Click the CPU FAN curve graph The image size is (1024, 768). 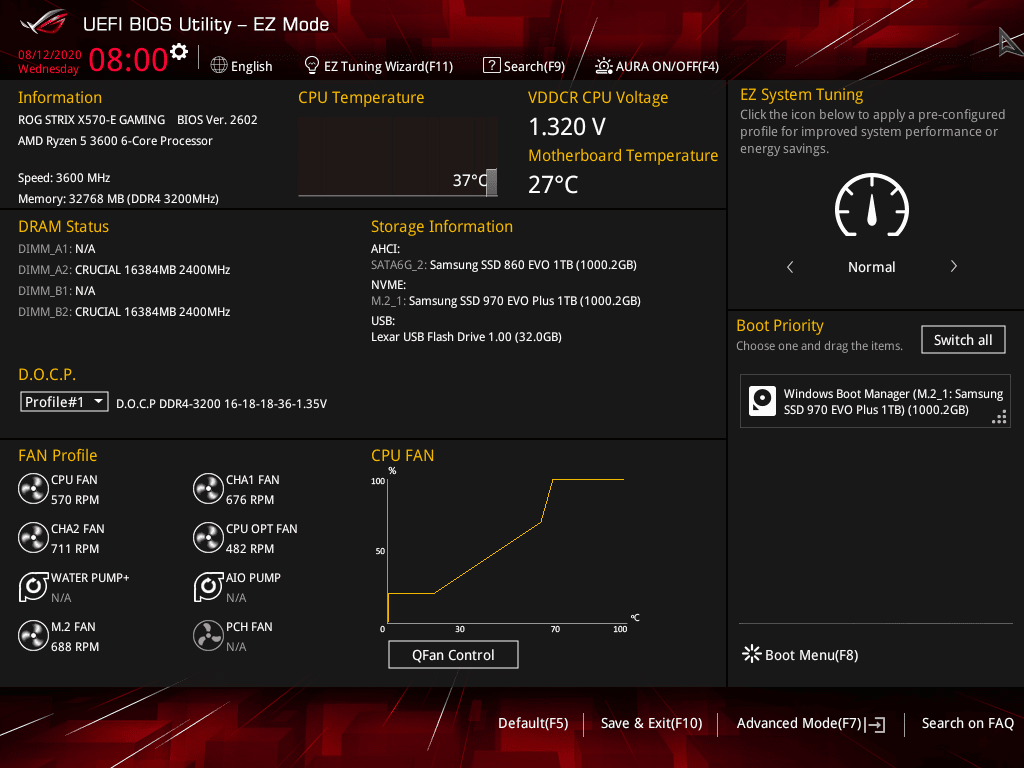506,550
